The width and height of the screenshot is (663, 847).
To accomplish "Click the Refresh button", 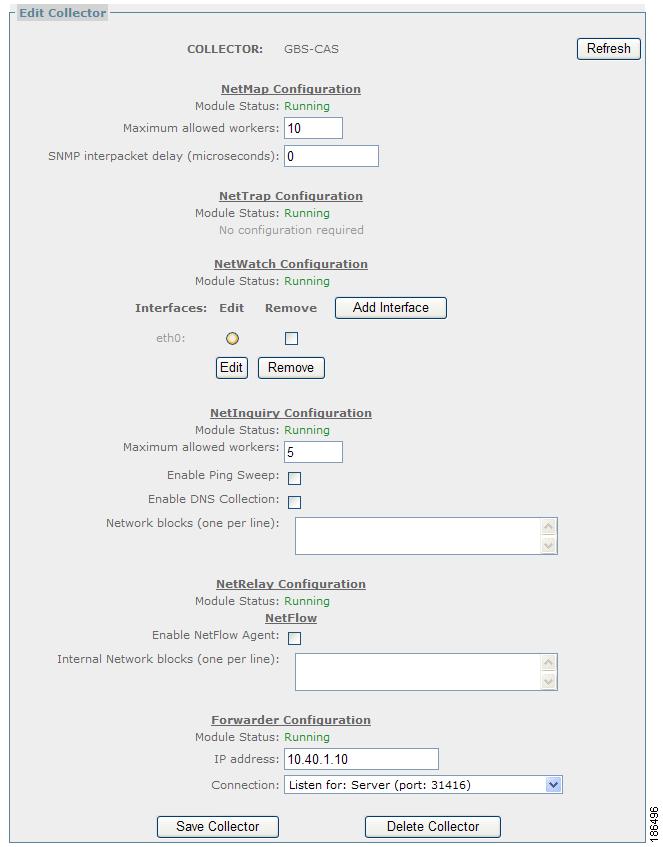I will point(608,48).
